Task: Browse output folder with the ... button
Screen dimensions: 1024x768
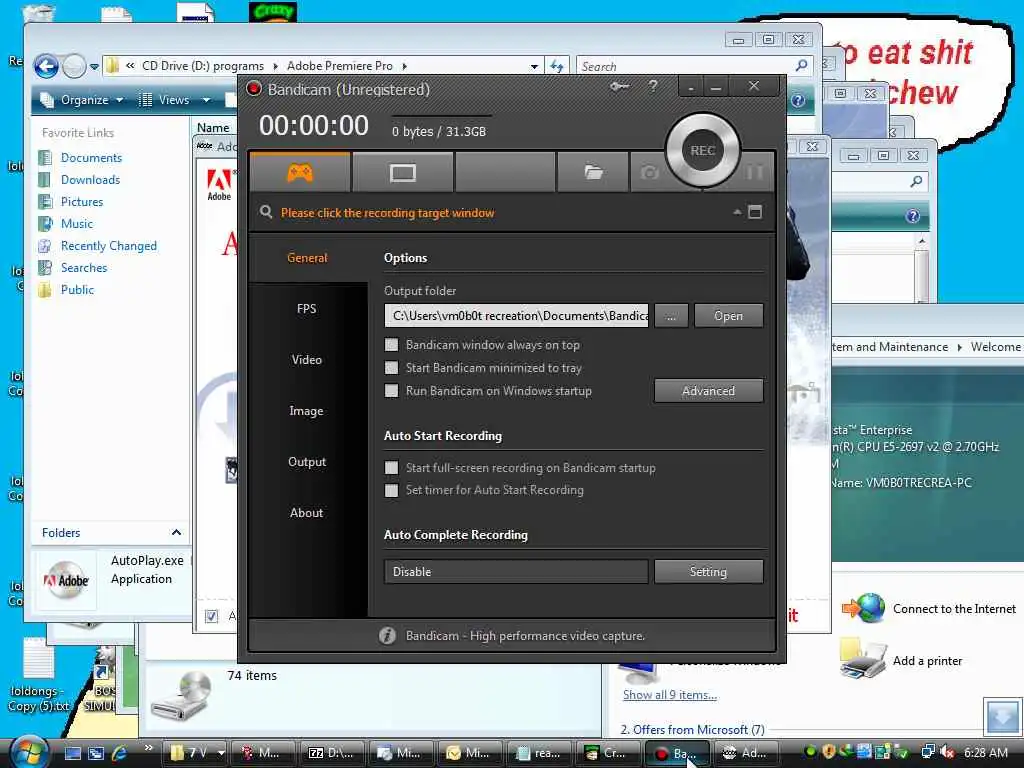Action: tap(671, 315)
